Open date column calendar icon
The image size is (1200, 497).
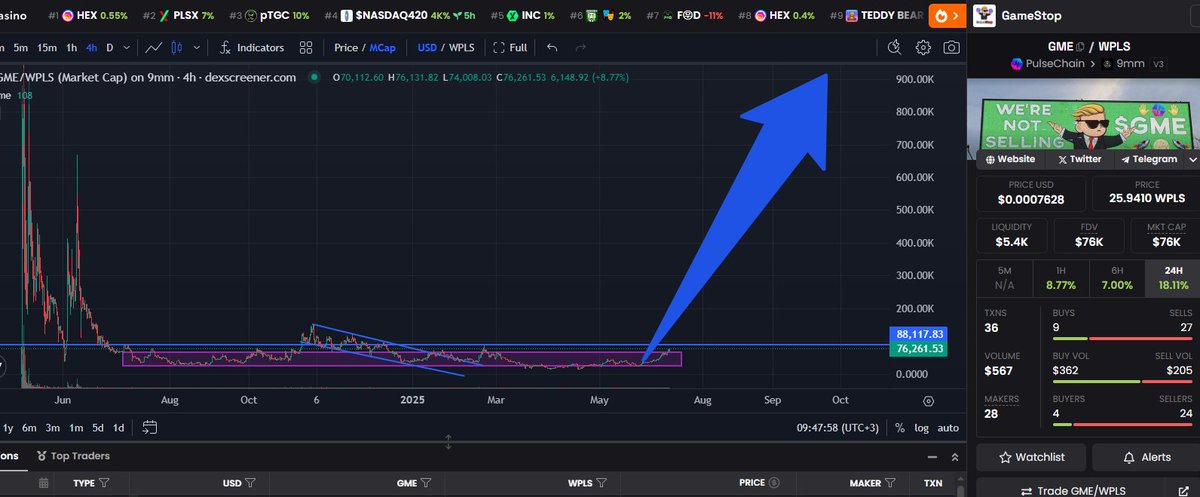43,483
